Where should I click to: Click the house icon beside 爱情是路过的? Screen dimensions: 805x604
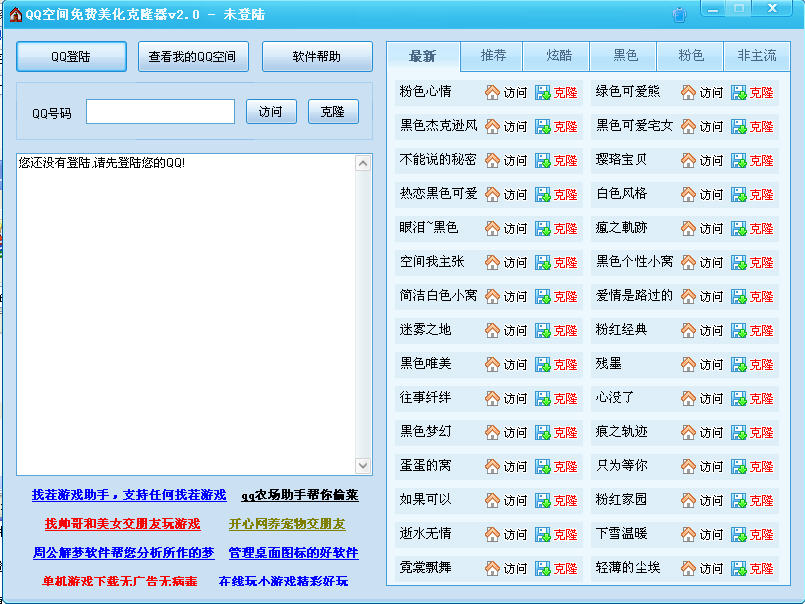click(x=688, y=296)
